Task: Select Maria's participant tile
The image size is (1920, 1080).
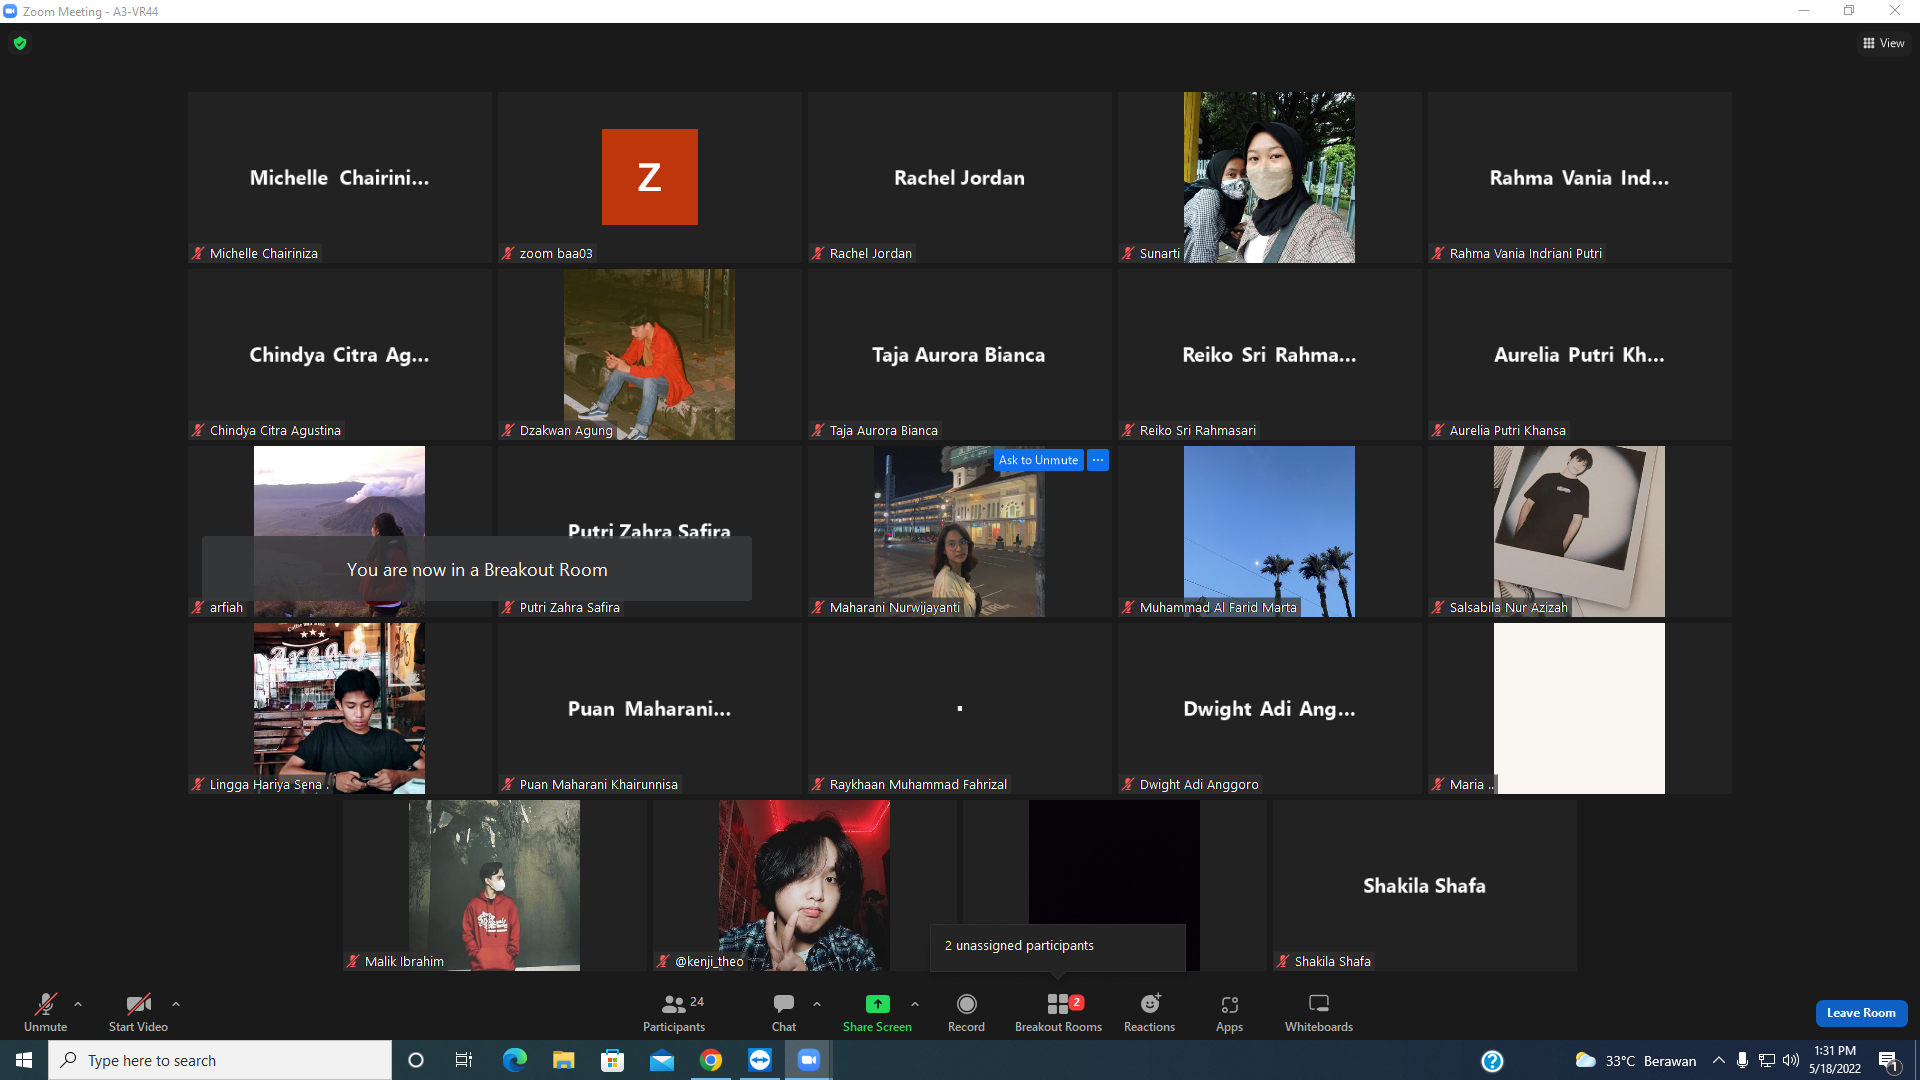Action: (1580, 708)
